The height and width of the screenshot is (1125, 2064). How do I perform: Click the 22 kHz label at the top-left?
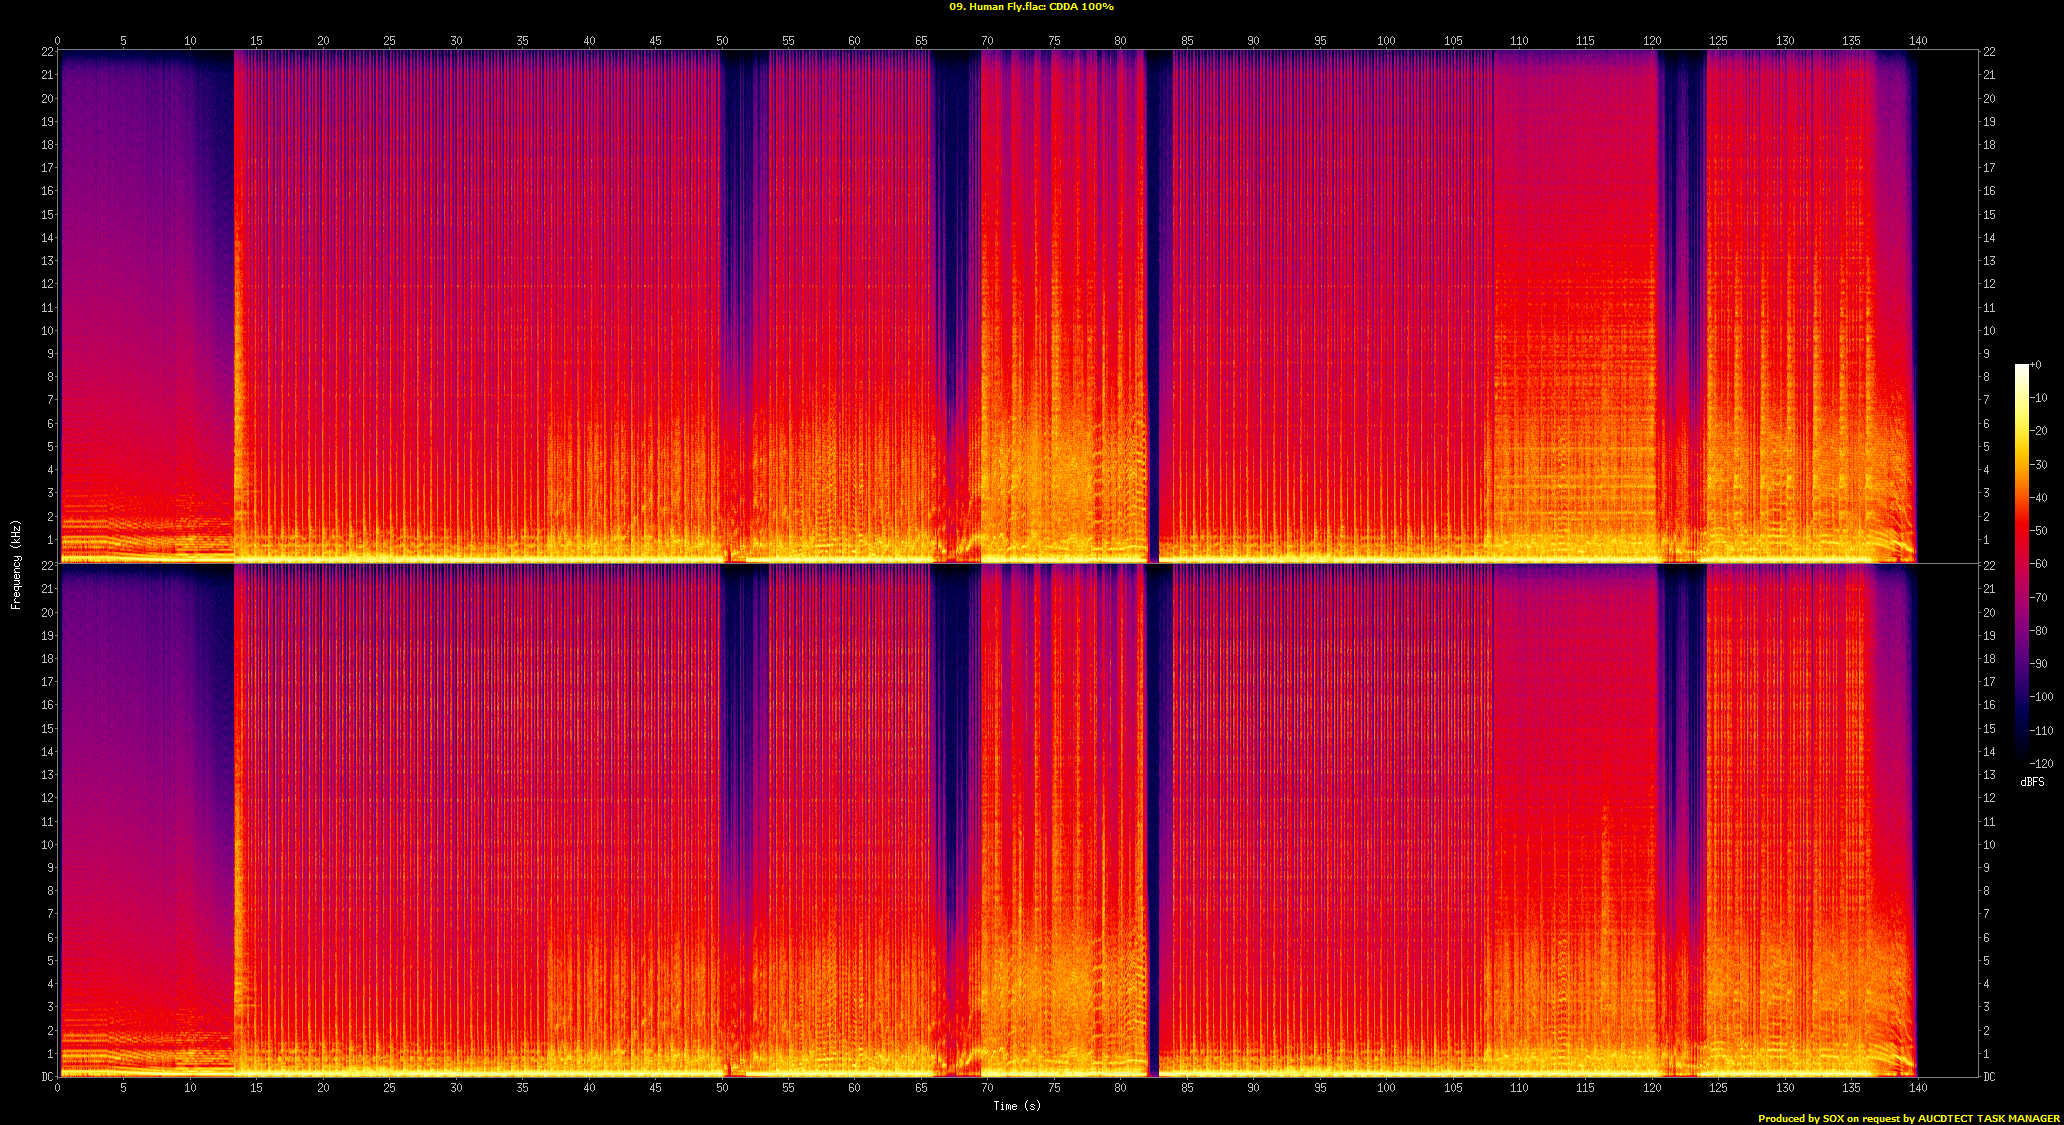click(47, 52)
